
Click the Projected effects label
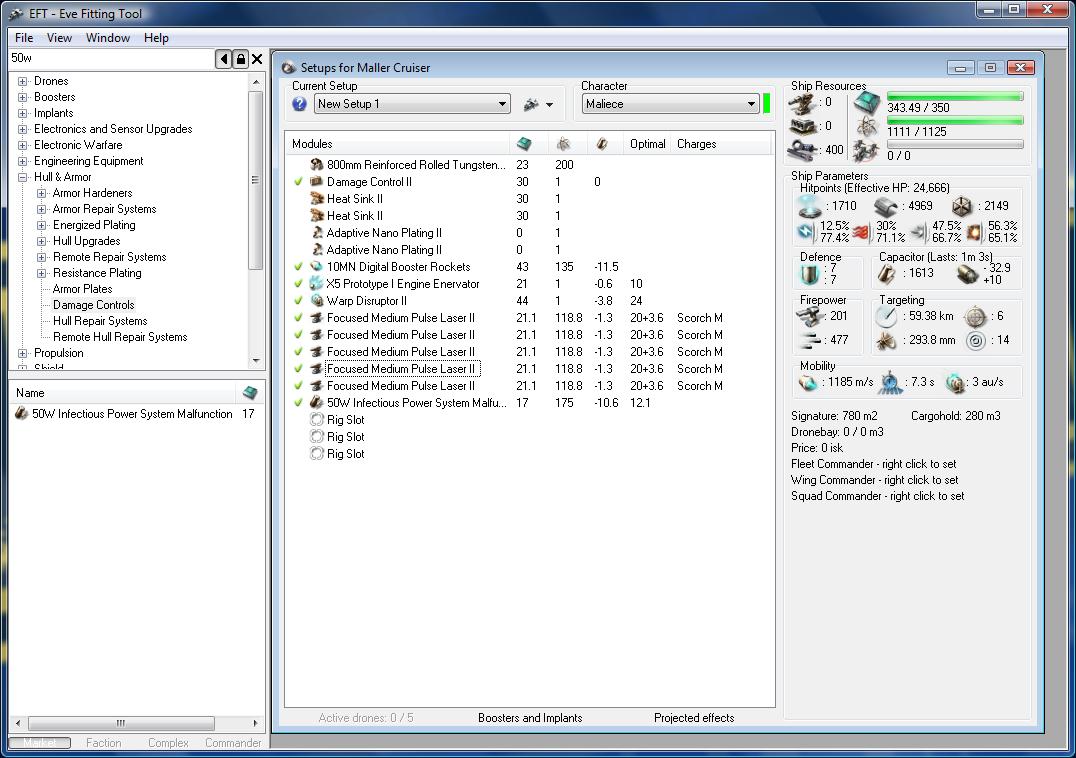coord(694,718)
